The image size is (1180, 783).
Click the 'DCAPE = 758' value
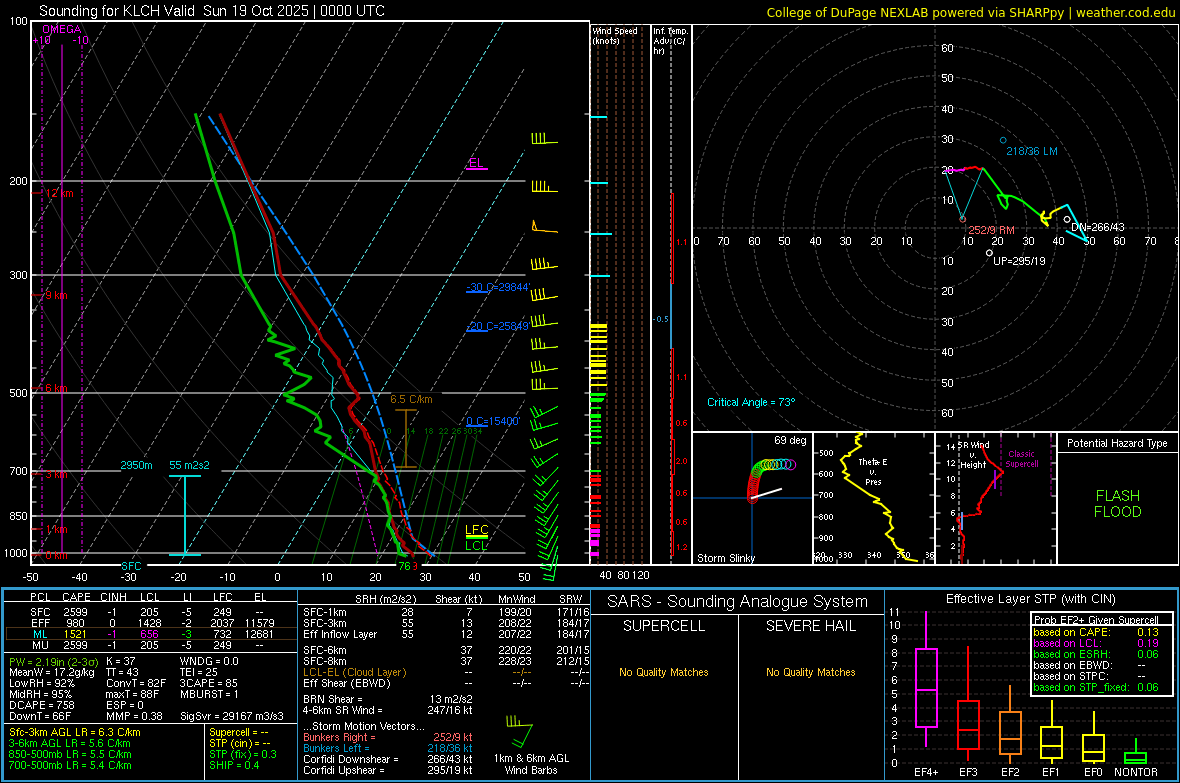click(x=41, y=705)
